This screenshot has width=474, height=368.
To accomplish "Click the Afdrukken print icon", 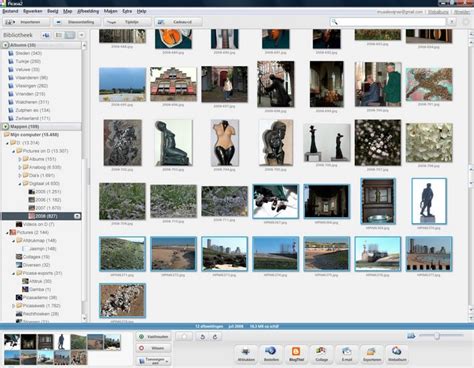I will pos(246,354).
